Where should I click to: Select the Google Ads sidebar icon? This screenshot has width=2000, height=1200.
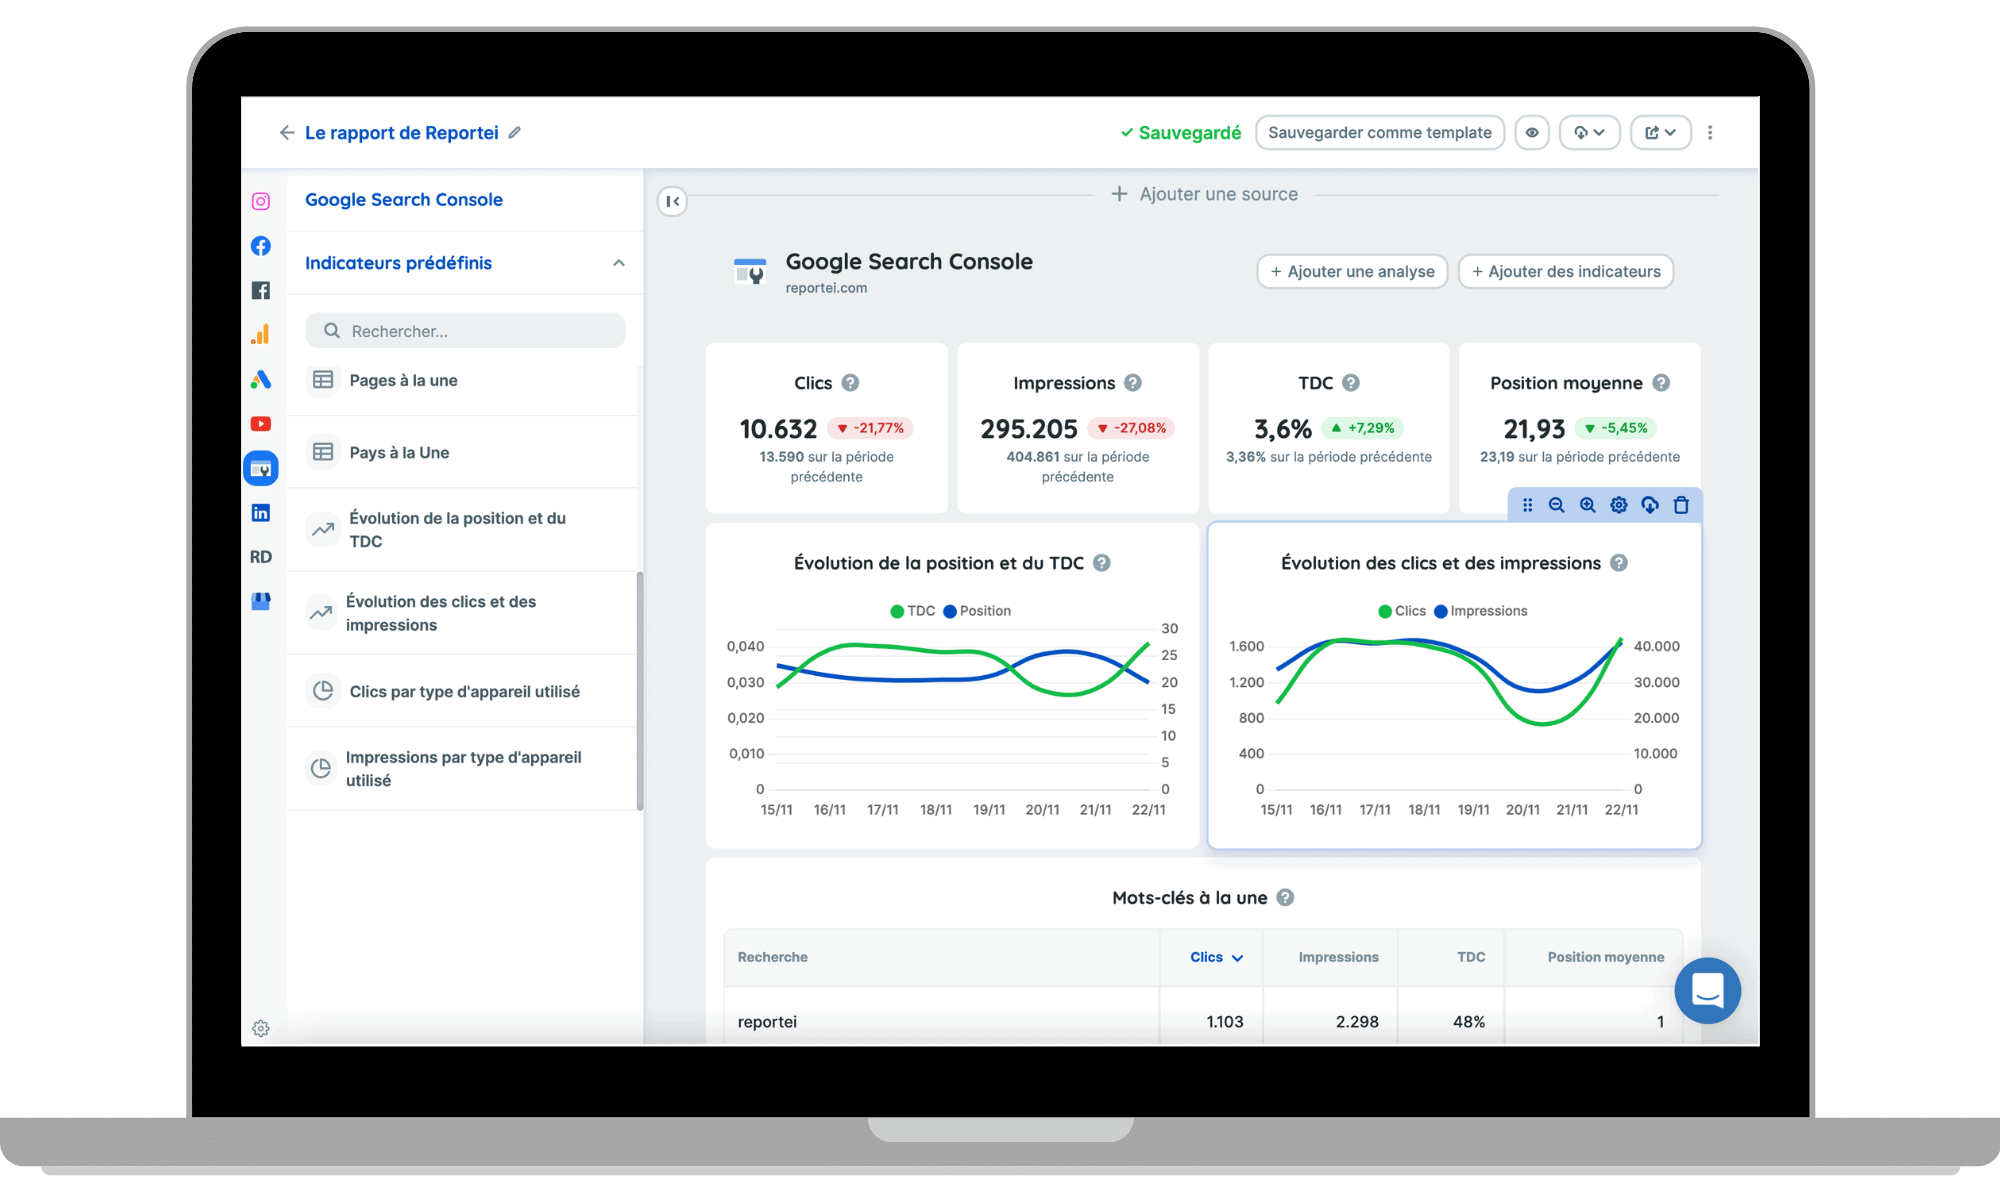click(260, 379)
